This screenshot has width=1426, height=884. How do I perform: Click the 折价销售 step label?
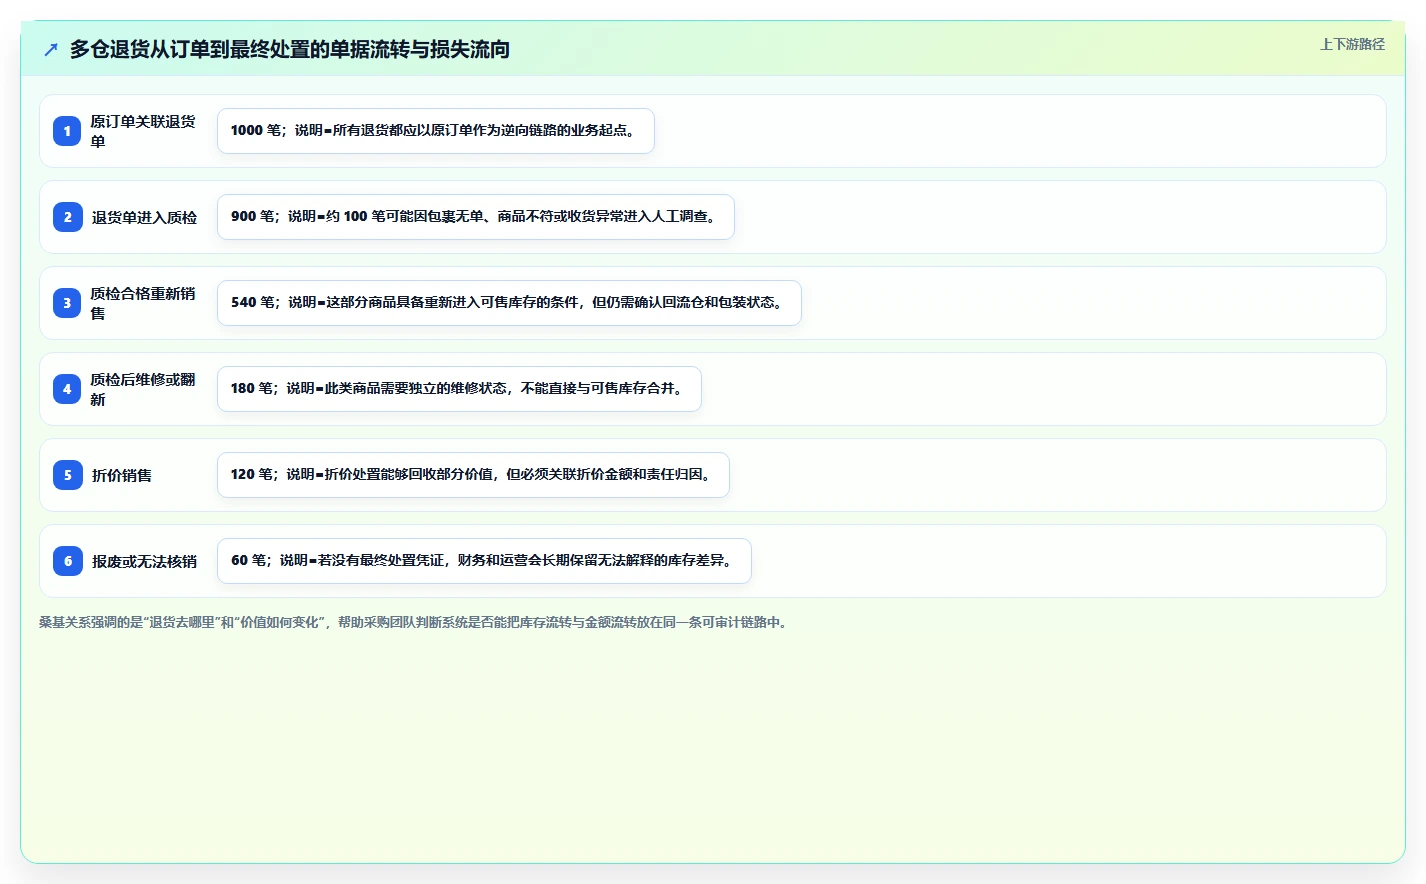tap(122, 475)
